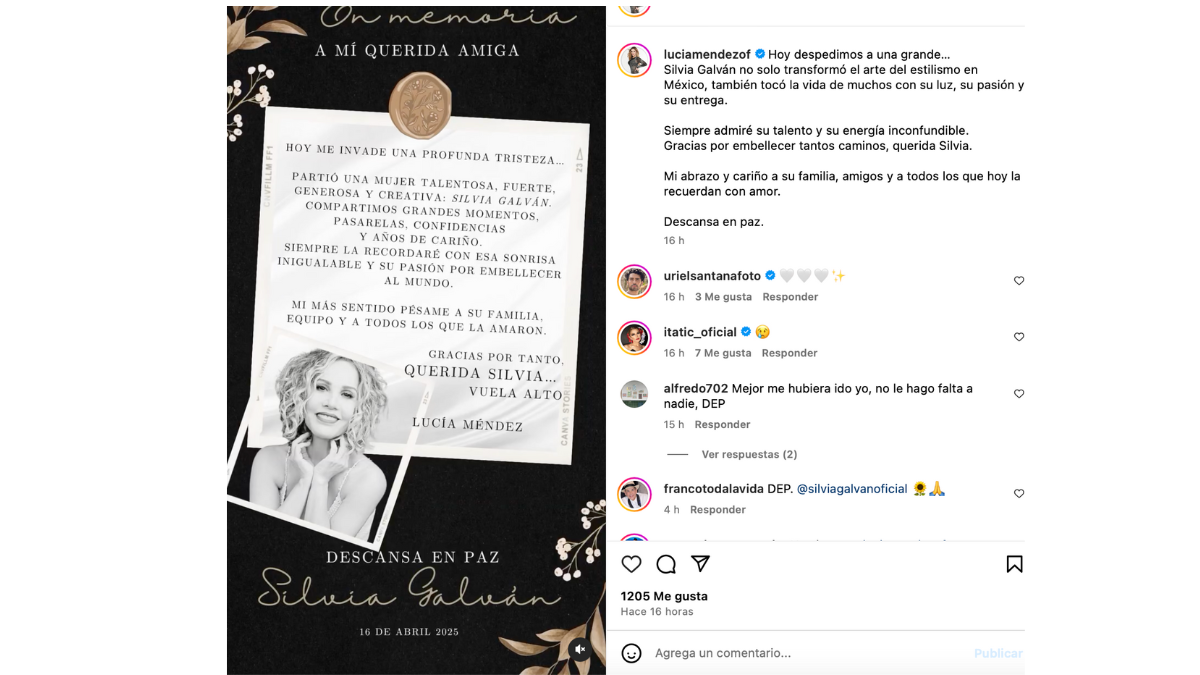Like urielsantanafoto's comment
The width and height of the screenshot is (1200, 675).
1019,281
